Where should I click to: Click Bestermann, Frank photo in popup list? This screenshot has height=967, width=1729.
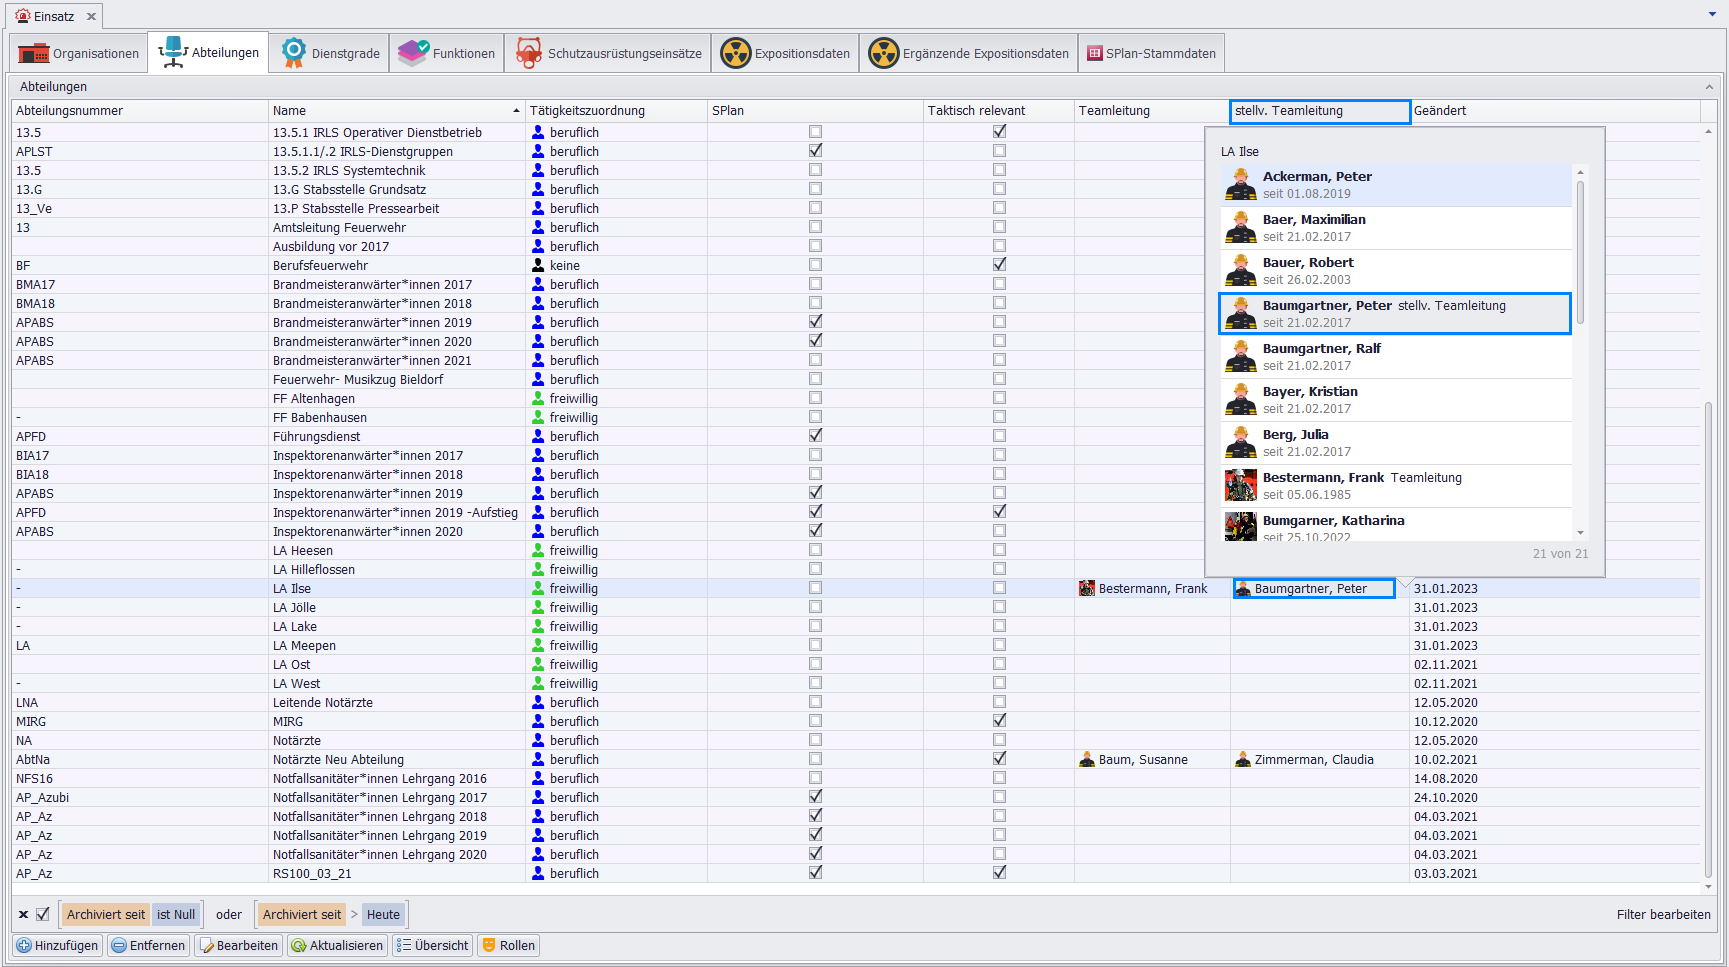coord(1241,485)
